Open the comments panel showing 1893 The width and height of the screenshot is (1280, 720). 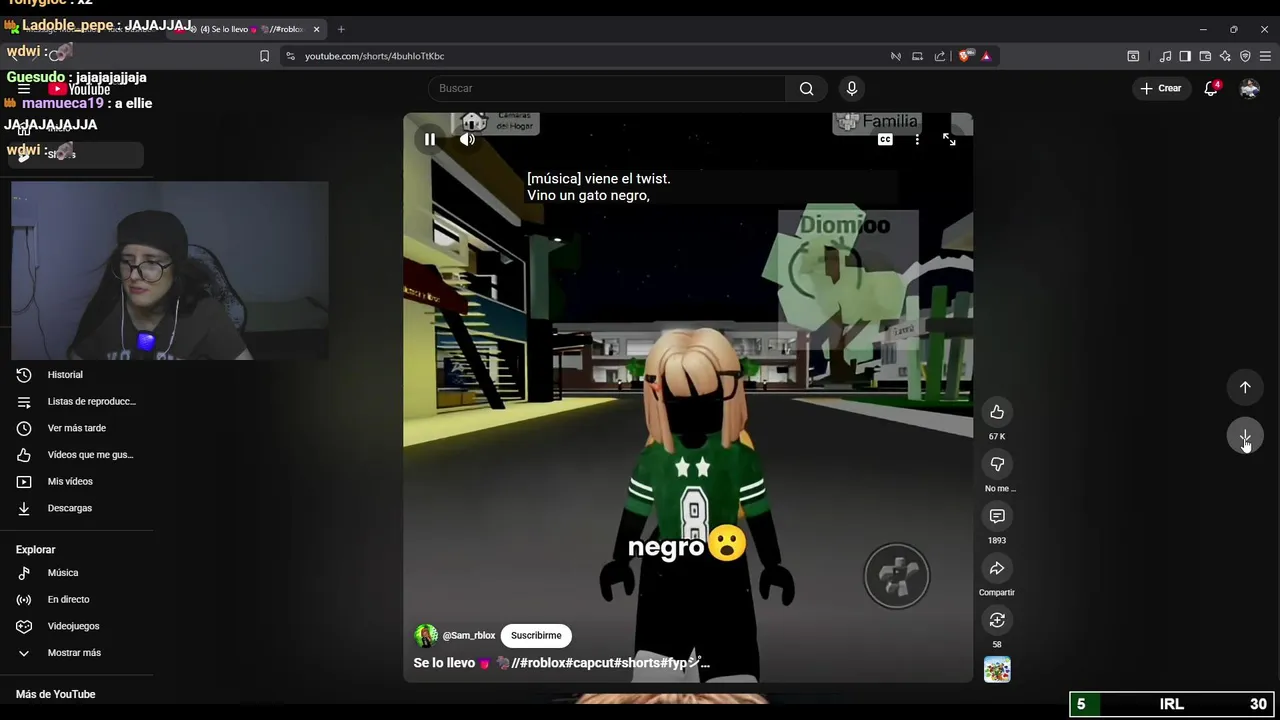click(997, 516)
